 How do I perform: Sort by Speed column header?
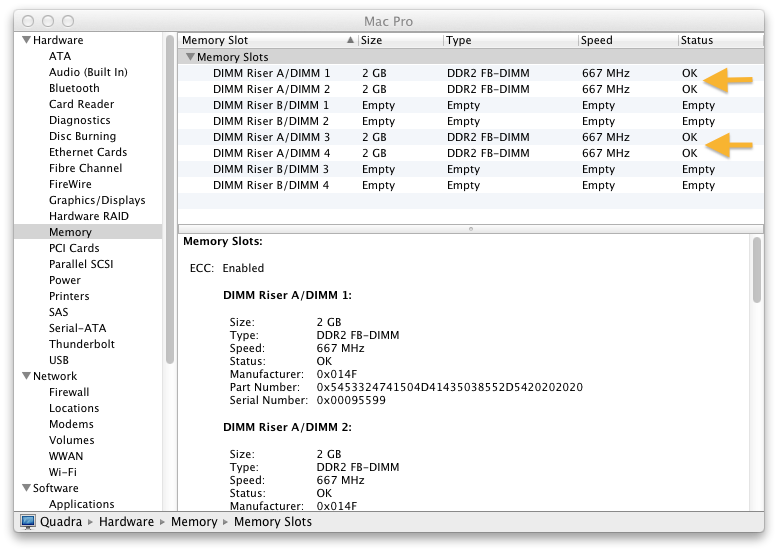[628, 40]
